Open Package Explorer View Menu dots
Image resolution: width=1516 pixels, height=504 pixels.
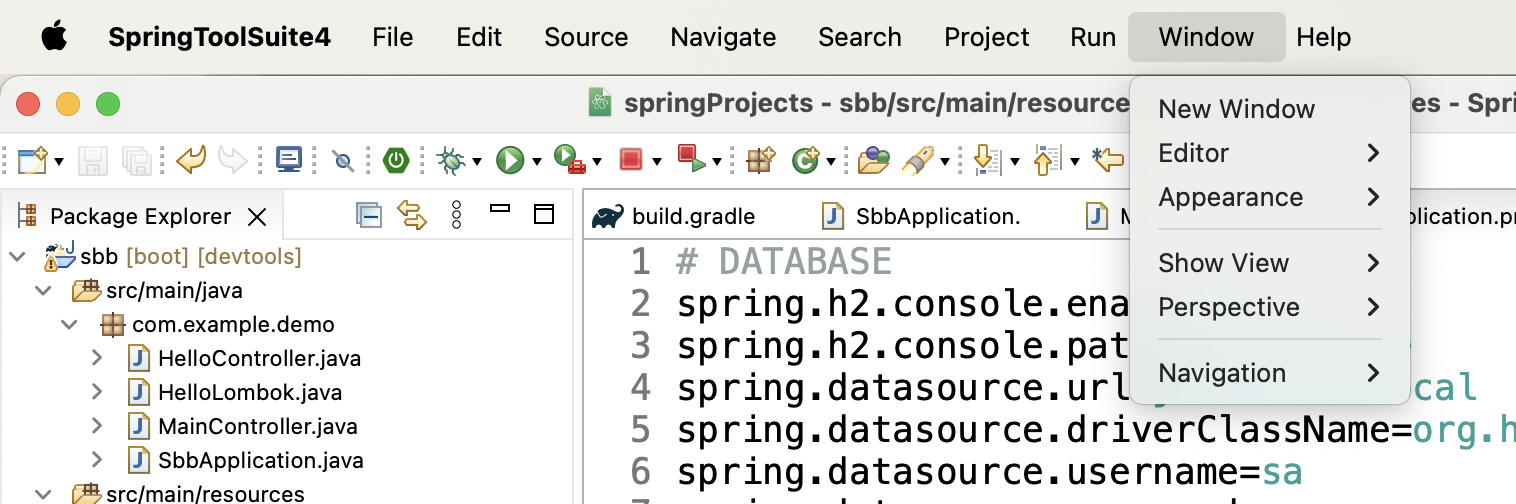pos(456,215)
